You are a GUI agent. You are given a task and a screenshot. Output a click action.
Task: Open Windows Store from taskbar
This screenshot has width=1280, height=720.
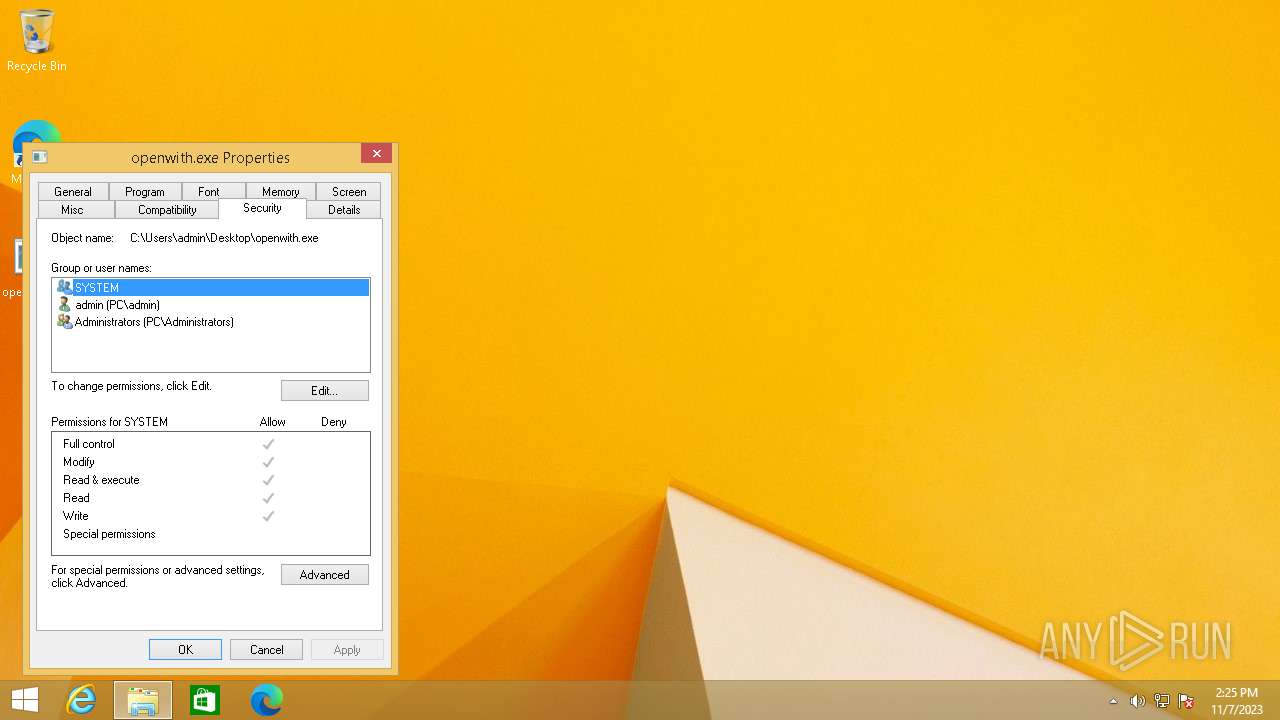(205, 700)
